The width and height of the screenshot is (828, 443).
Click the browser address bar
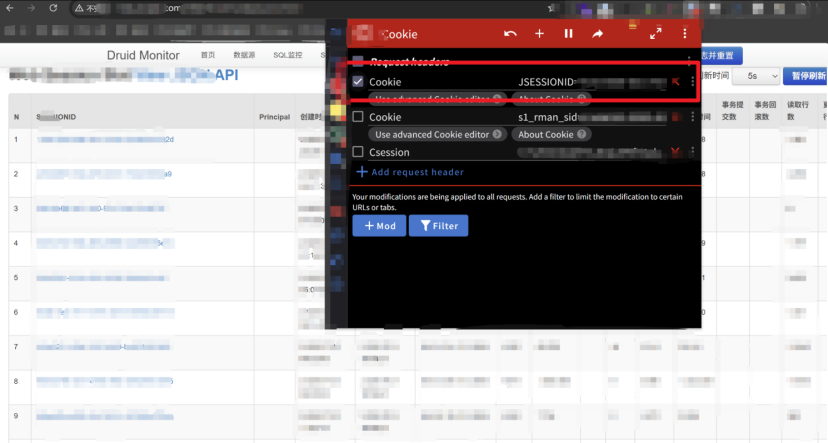312,8
